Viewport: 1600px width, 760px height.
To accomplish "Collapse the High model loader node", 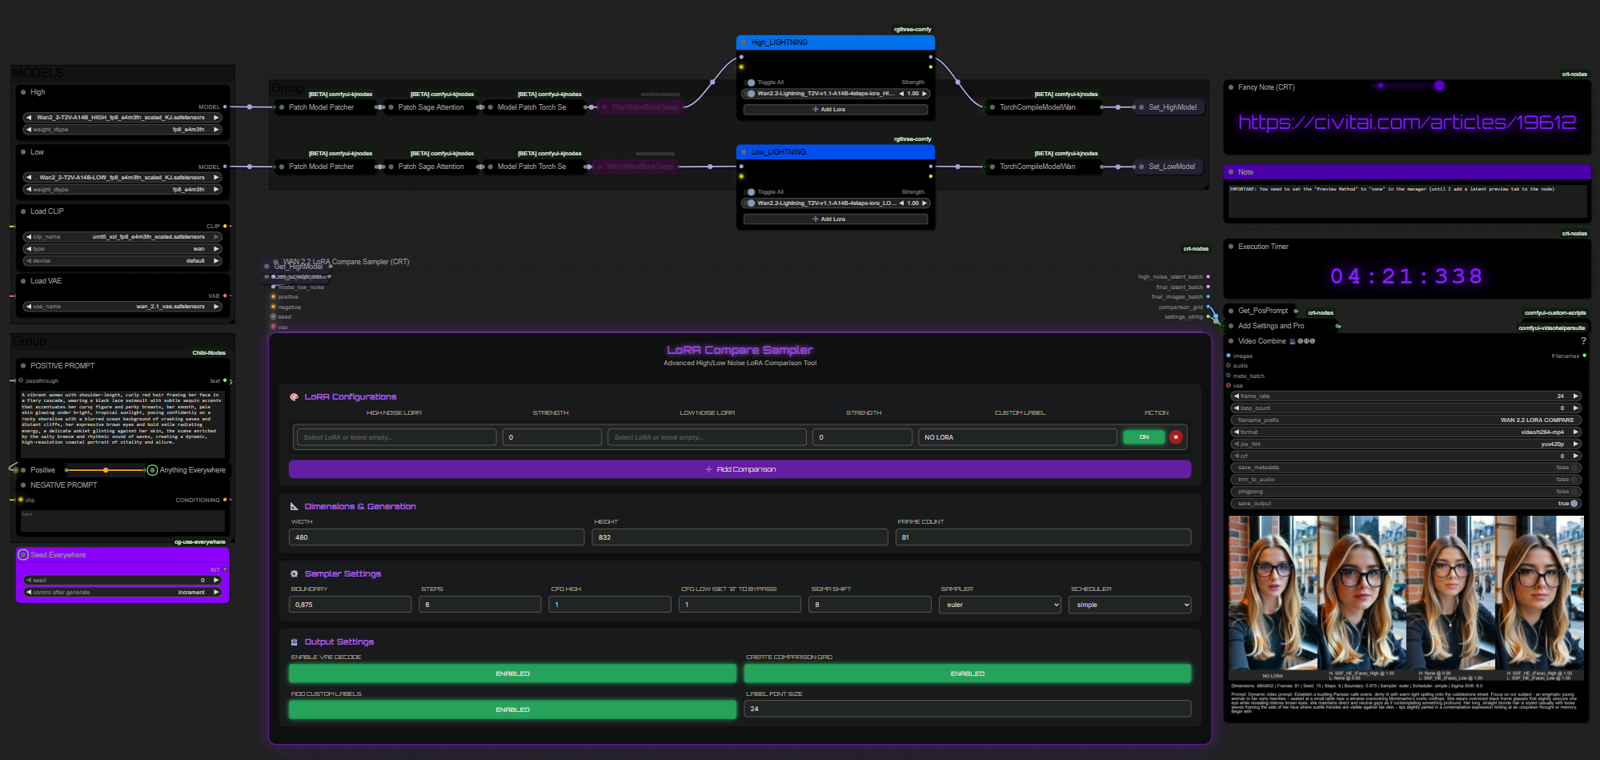I will click(23, 92).
